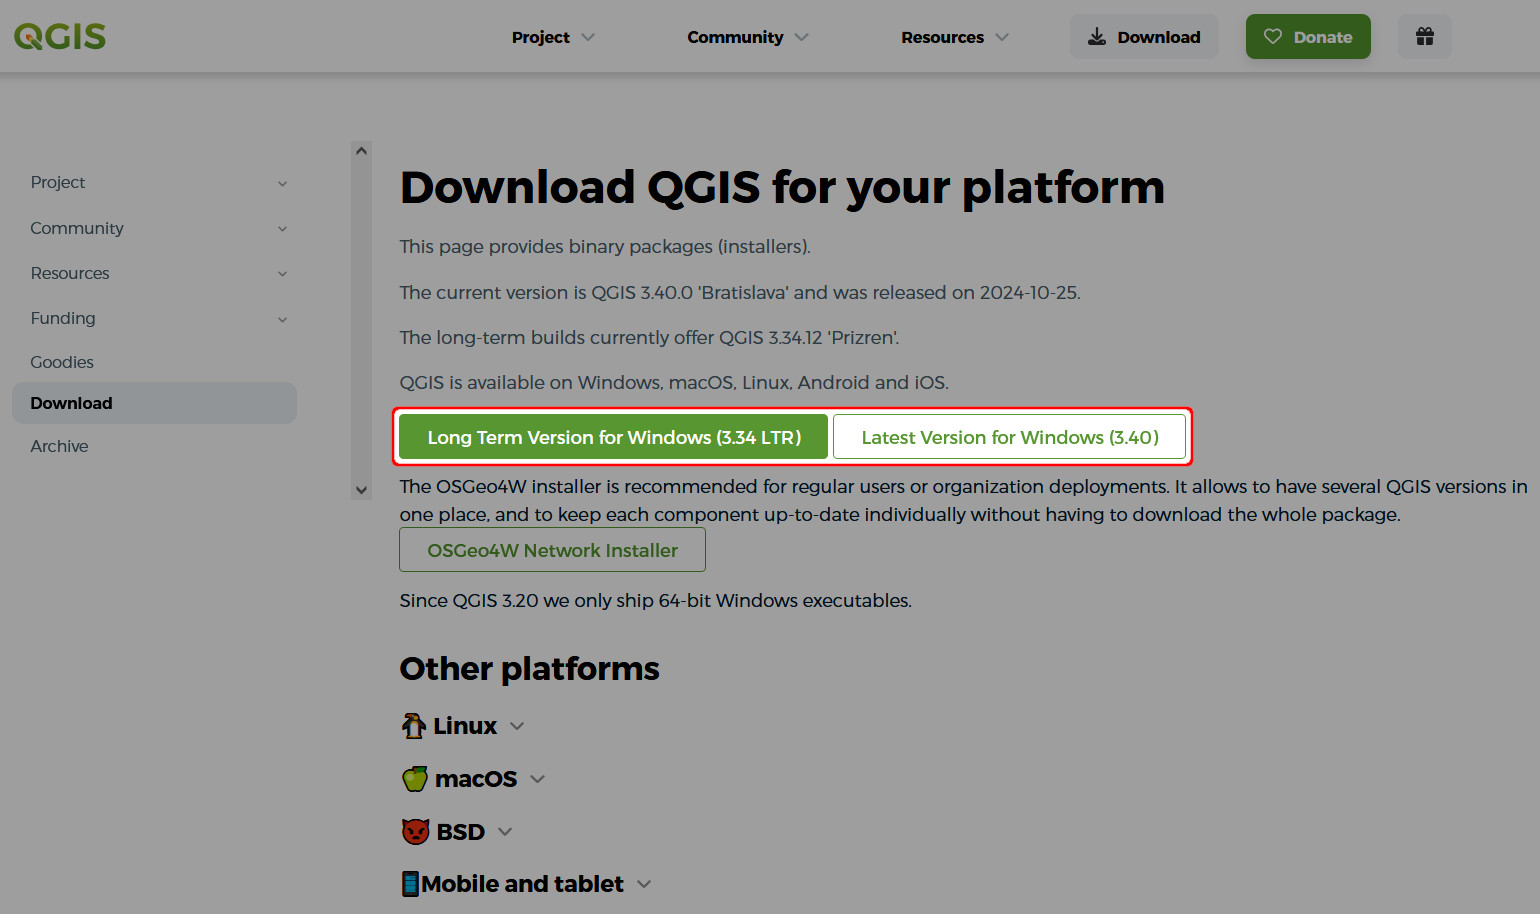Screen dimensions: 1540x914
Task: Click 'Download QGIS for your platform' heading
Action: coord(782,187)
